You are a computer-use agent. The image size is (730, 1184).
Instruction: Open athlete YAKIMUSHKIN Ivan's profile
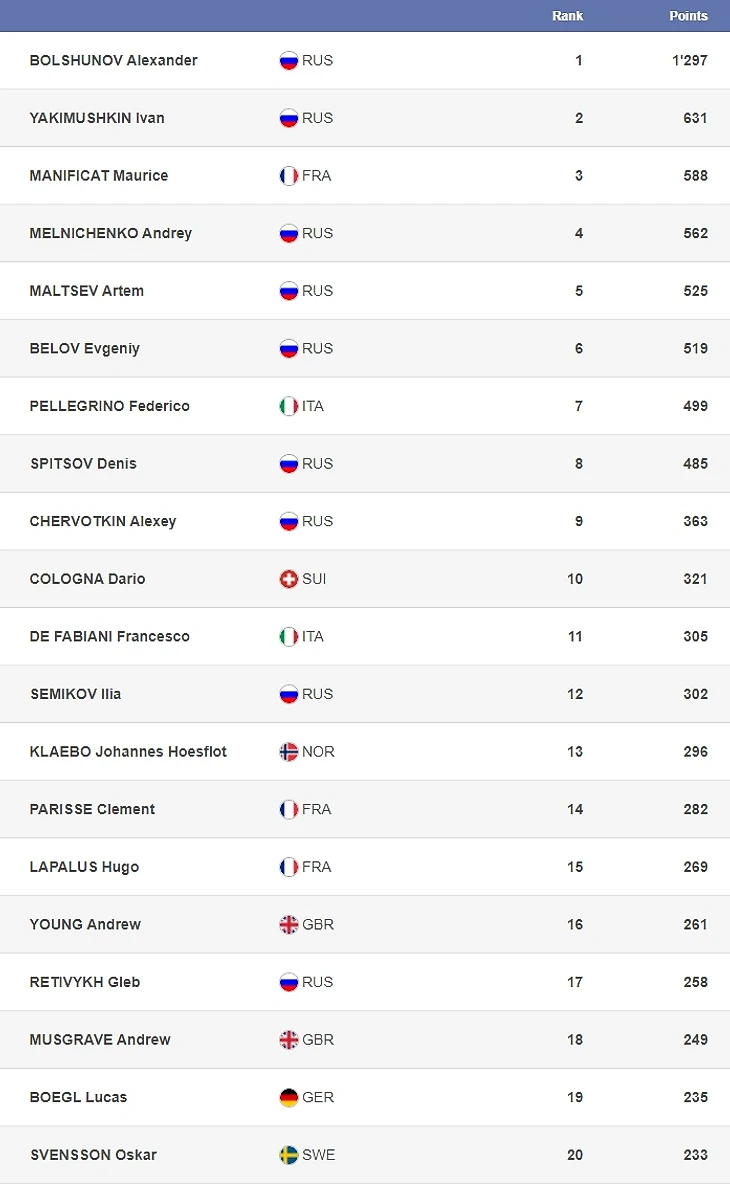click(x=97, y=118)
